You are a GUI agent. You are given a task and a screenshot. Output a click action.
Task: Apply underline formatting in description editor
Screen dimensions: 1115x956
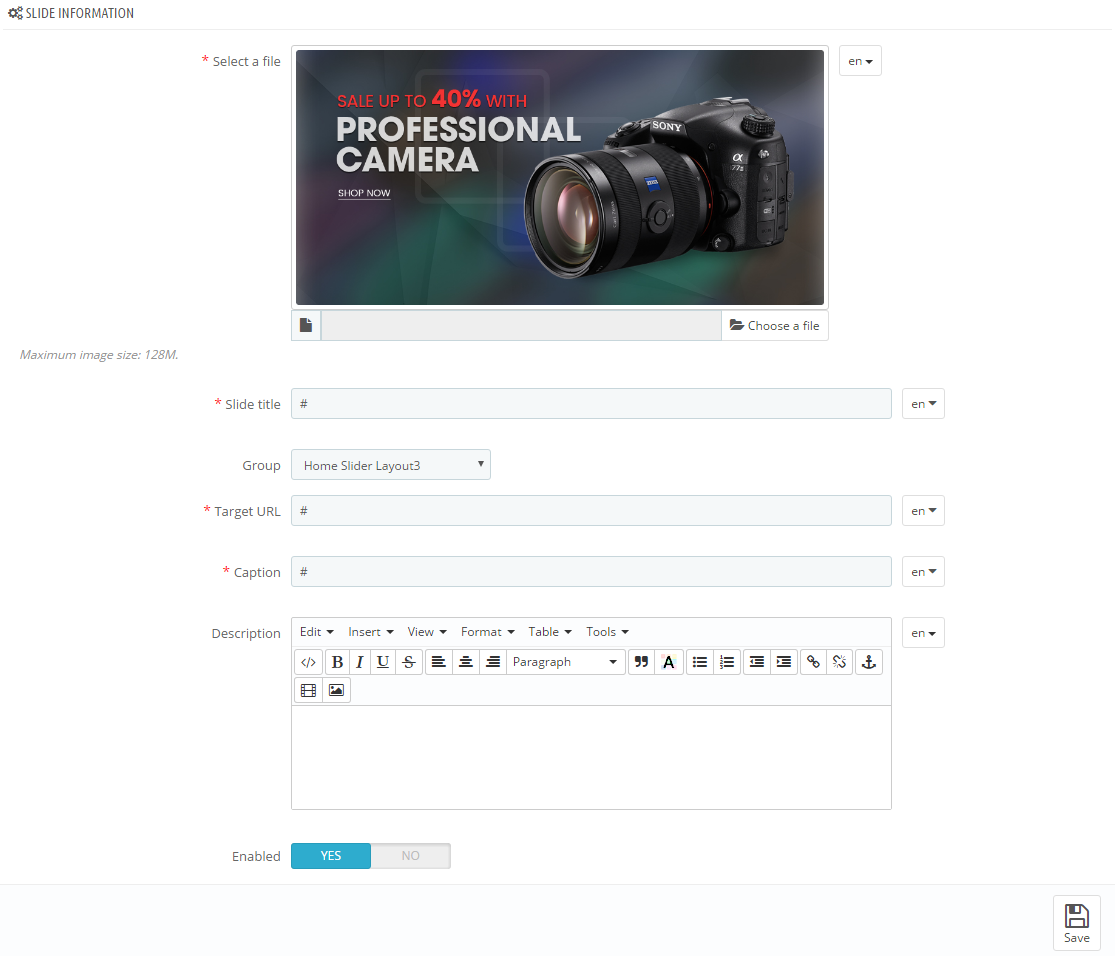coord(383,662)
